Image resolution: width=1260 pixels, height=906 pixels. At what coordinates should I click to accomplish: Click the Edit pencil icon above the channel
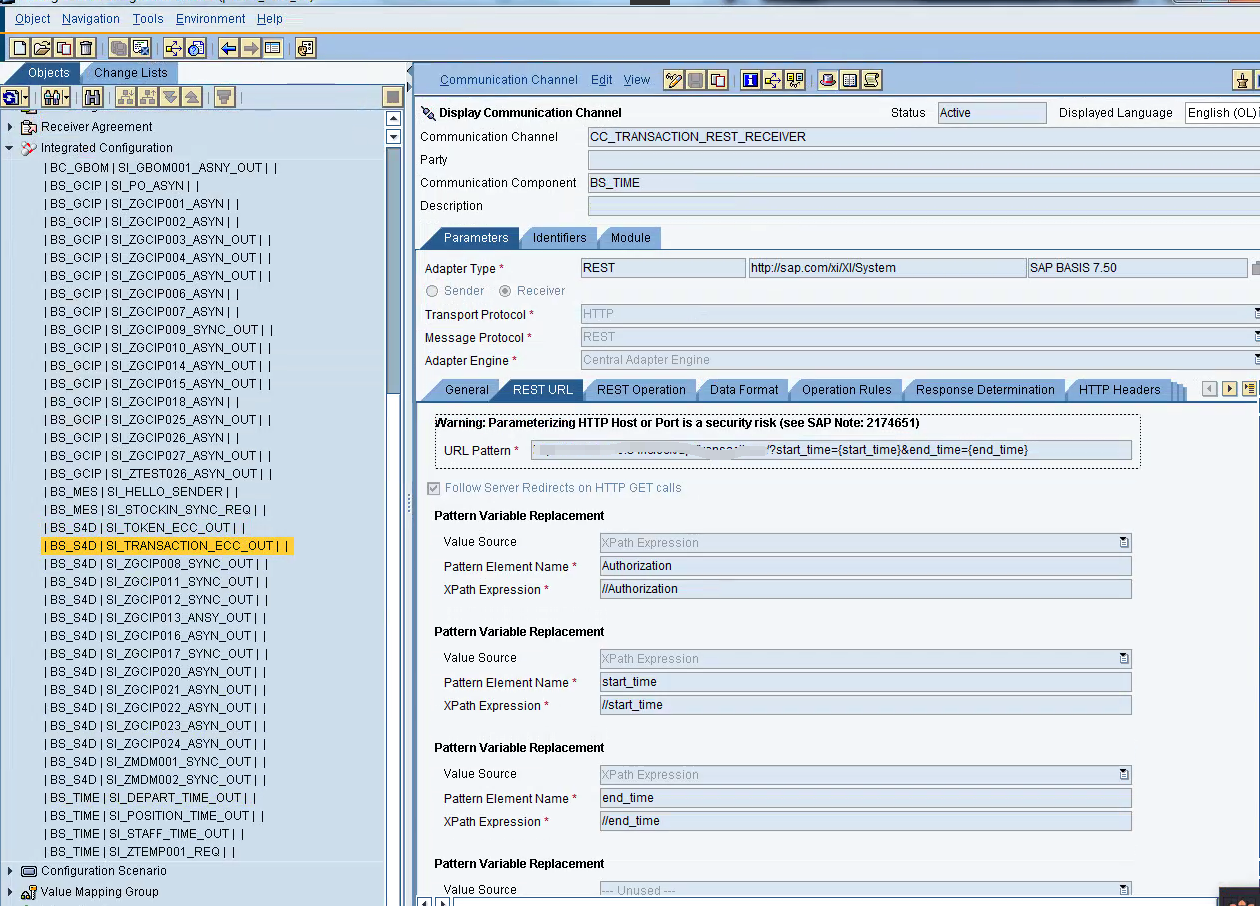pyautogui.click(x=673, y=80)
